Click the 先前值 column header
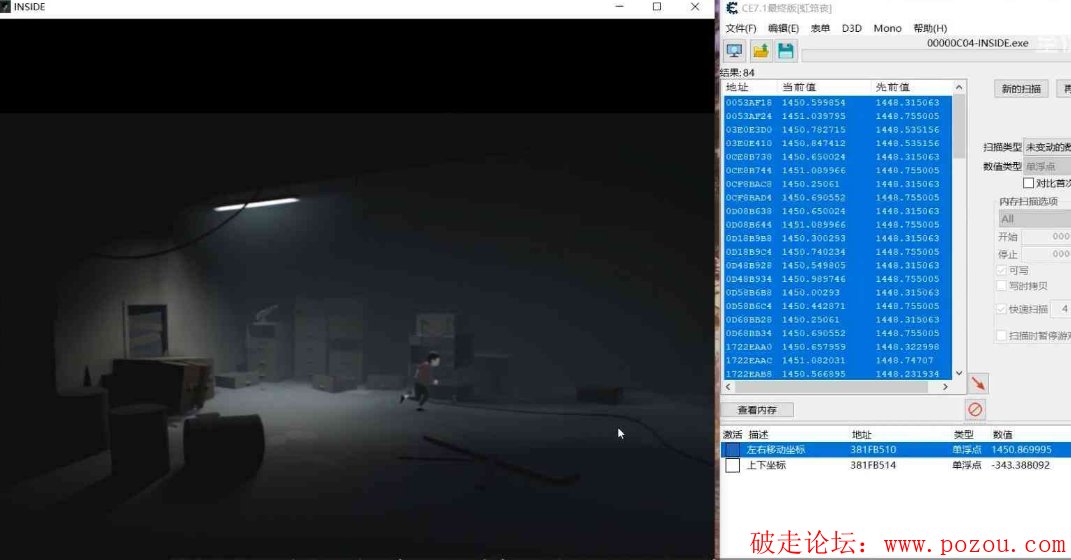1071x560 pixels. tap(911, 87)
